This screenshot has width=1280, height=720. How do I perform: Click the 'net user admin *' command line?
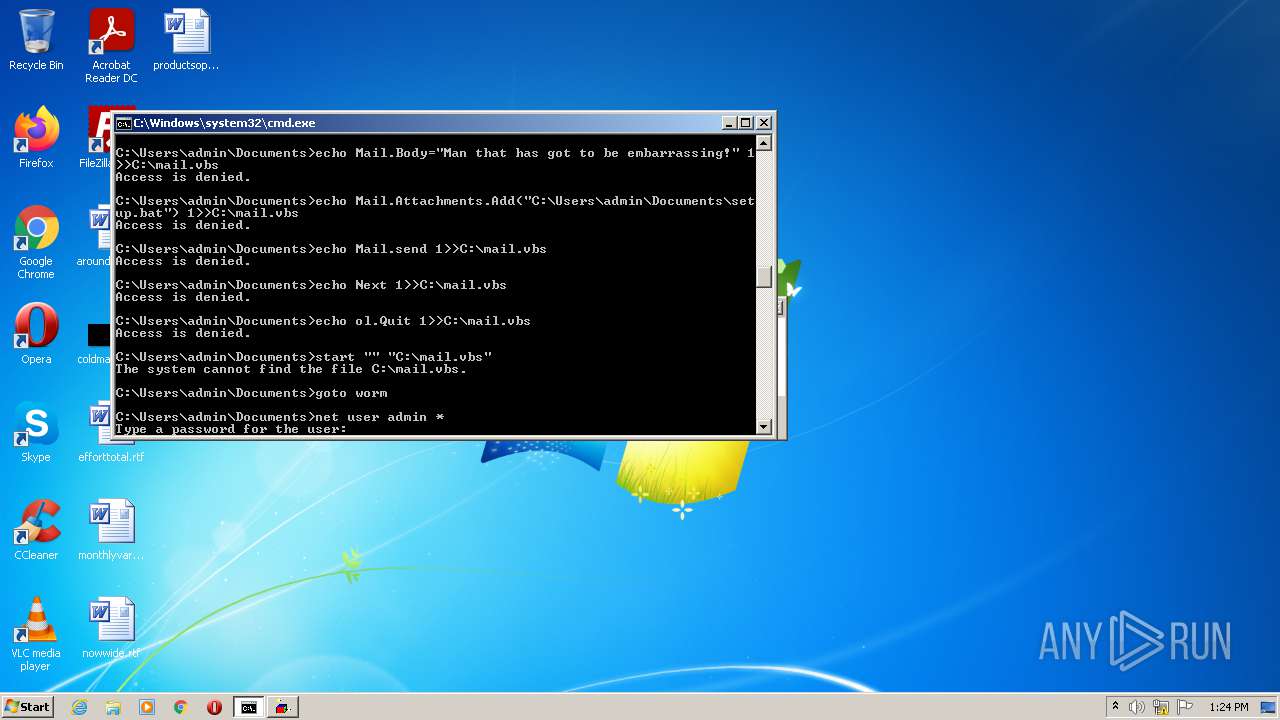click(279, 417)
